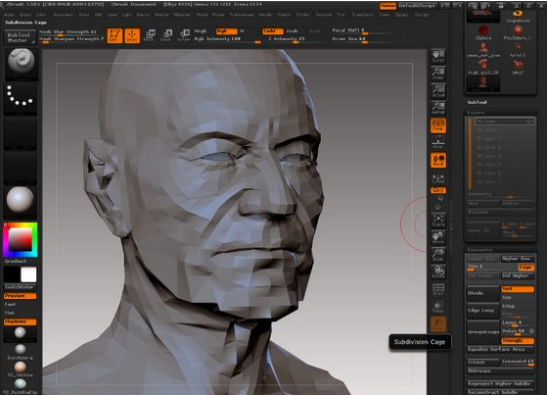The height and width of the screenshot is (395, 547).
Task: Activate the Edit mode button
Action: (x=114, y=36)
